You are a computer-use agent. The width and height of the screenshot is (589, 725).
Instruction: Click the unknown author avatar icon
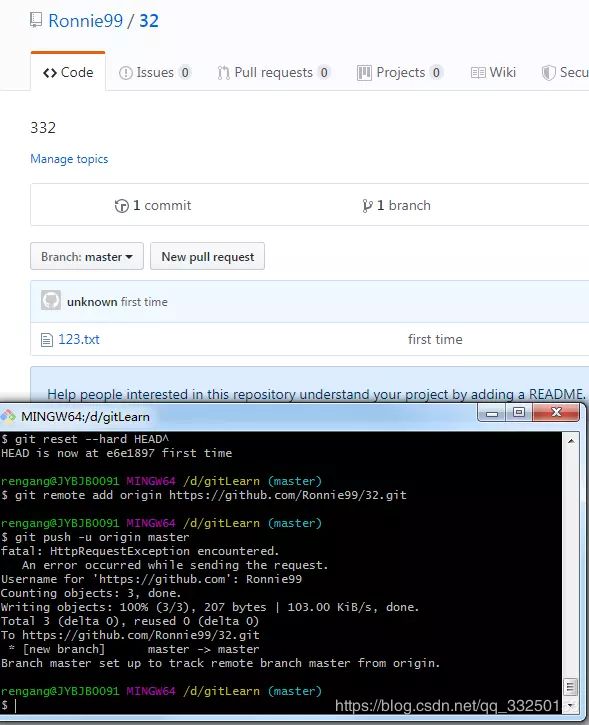[x=51, y=301]
